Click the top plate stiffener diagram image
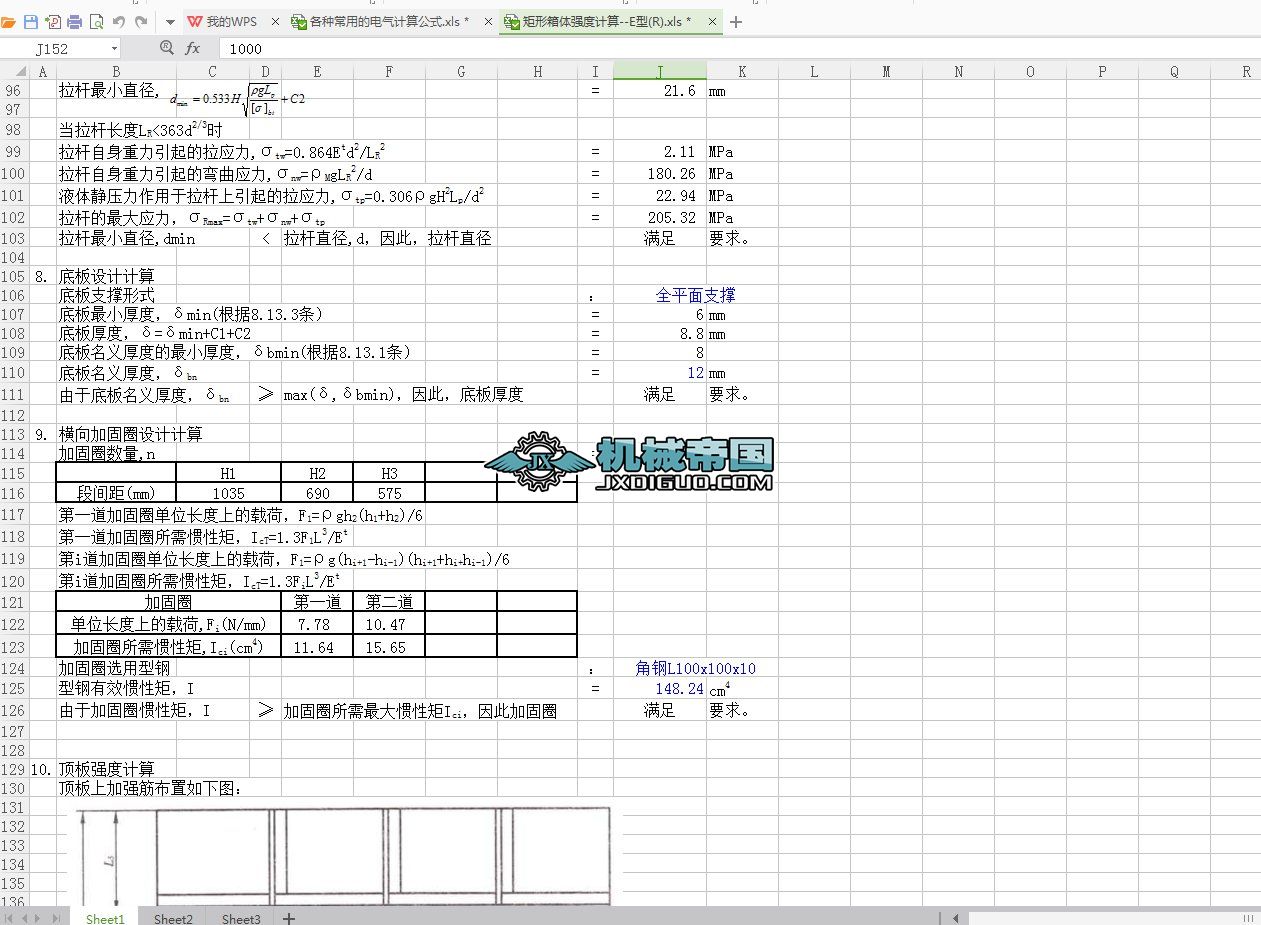 [x=344, y=855]
